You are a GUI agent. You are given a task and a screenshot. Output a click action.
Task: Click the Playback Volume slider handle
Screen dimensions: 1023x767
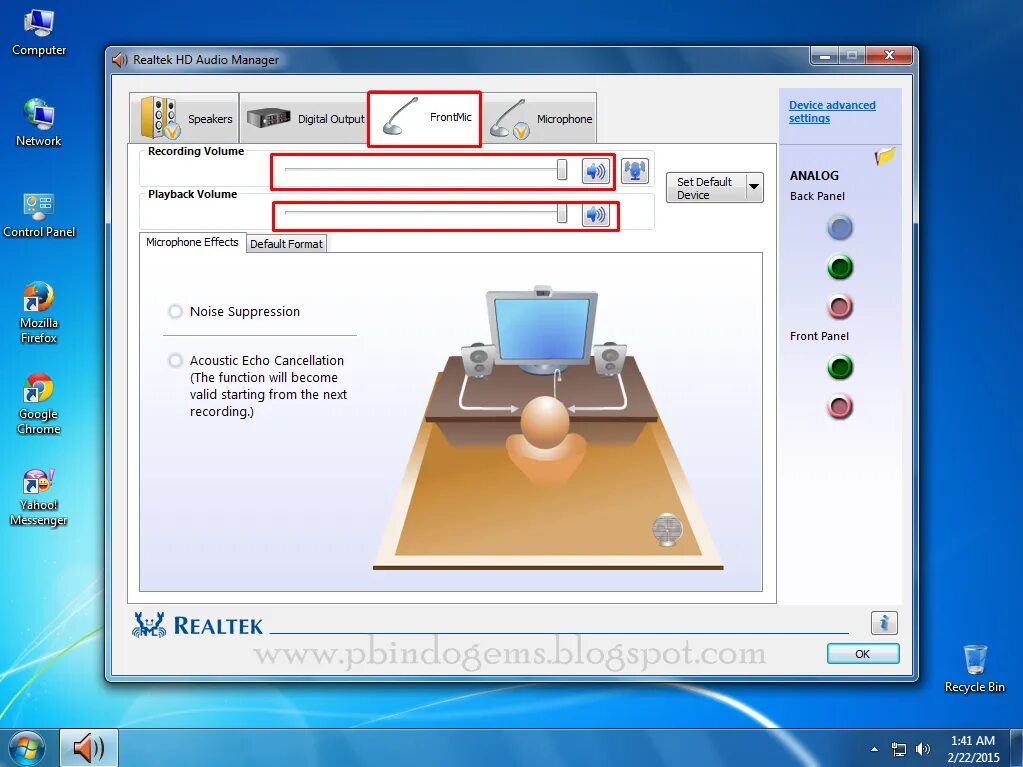[x=562, y=213]
